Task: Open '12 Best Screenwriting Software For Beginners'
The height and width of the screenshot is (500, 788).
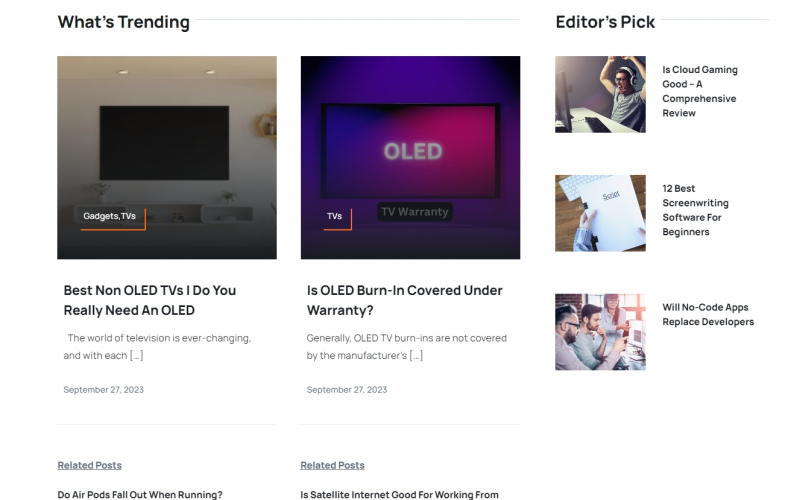Action: (695, 210)
